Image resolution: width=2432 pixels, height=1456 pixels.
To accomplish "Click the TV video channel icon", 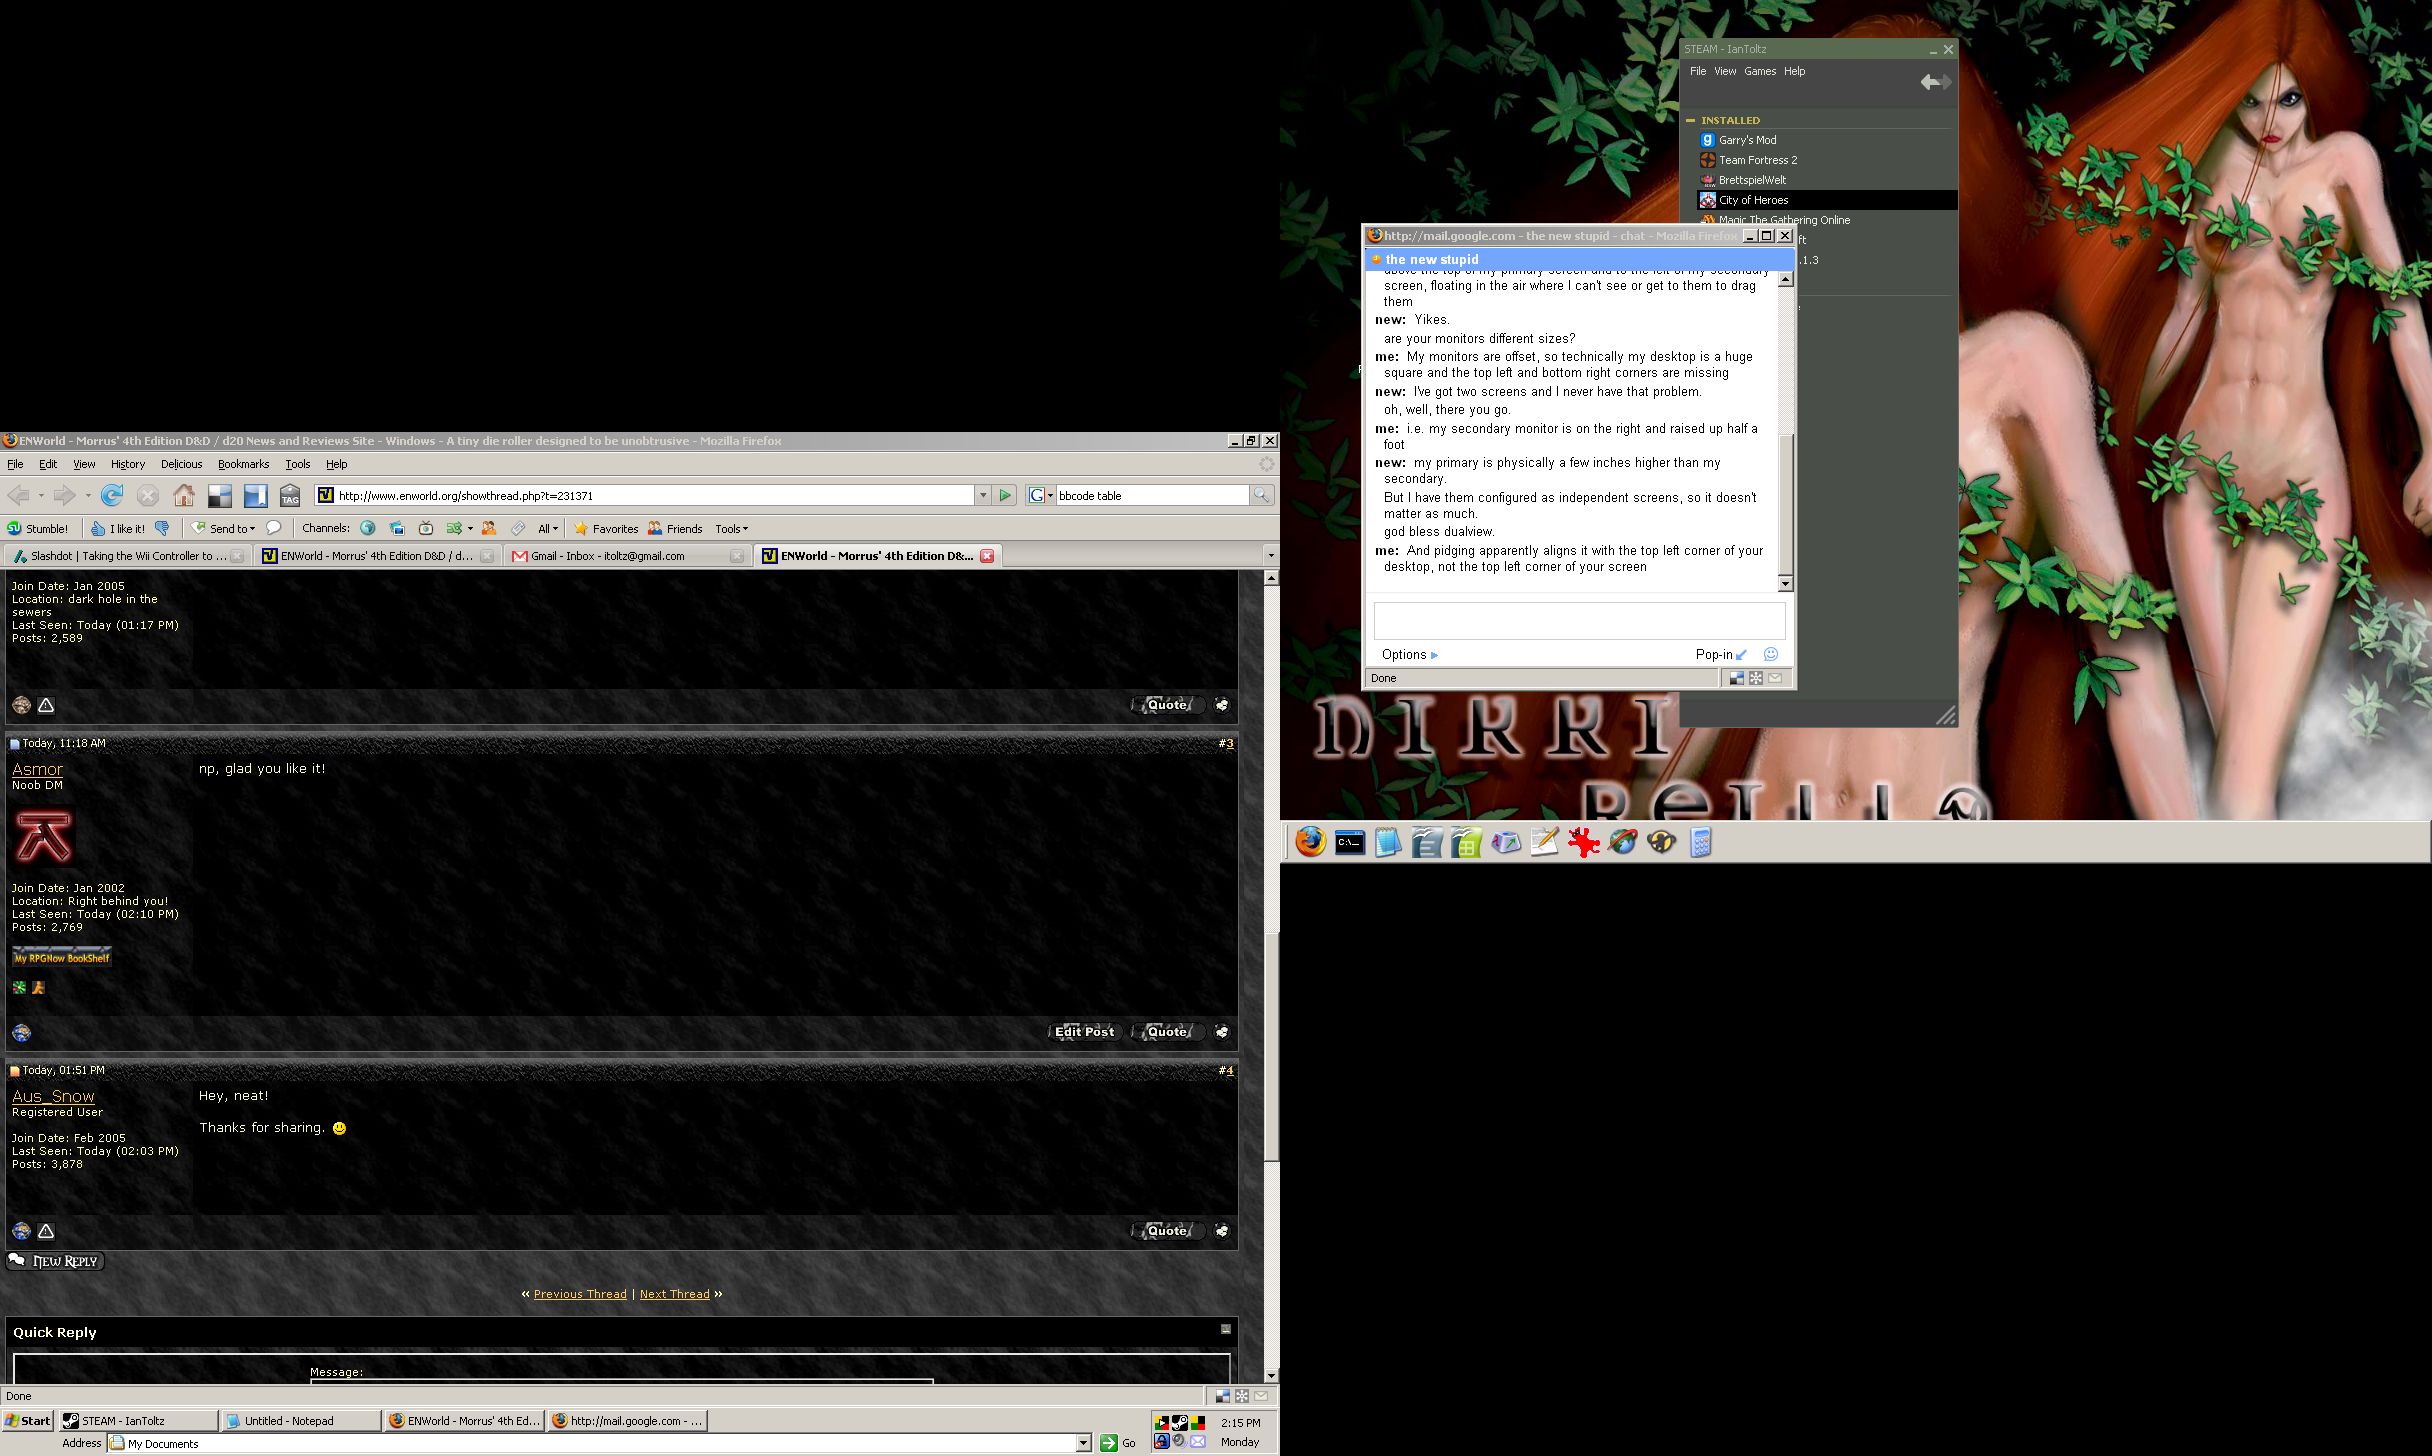I will [x=426, y=528].
